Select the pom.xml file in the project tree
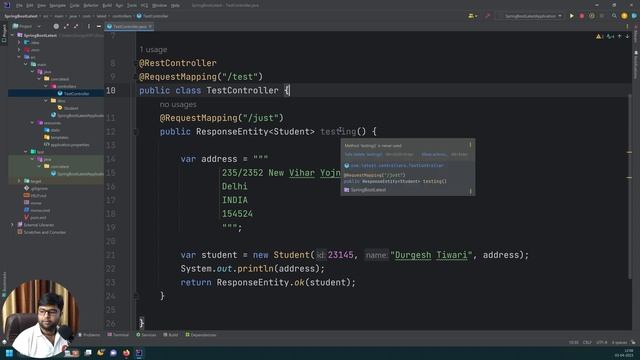The image size is (640, 360). click(x=38, y=218)
